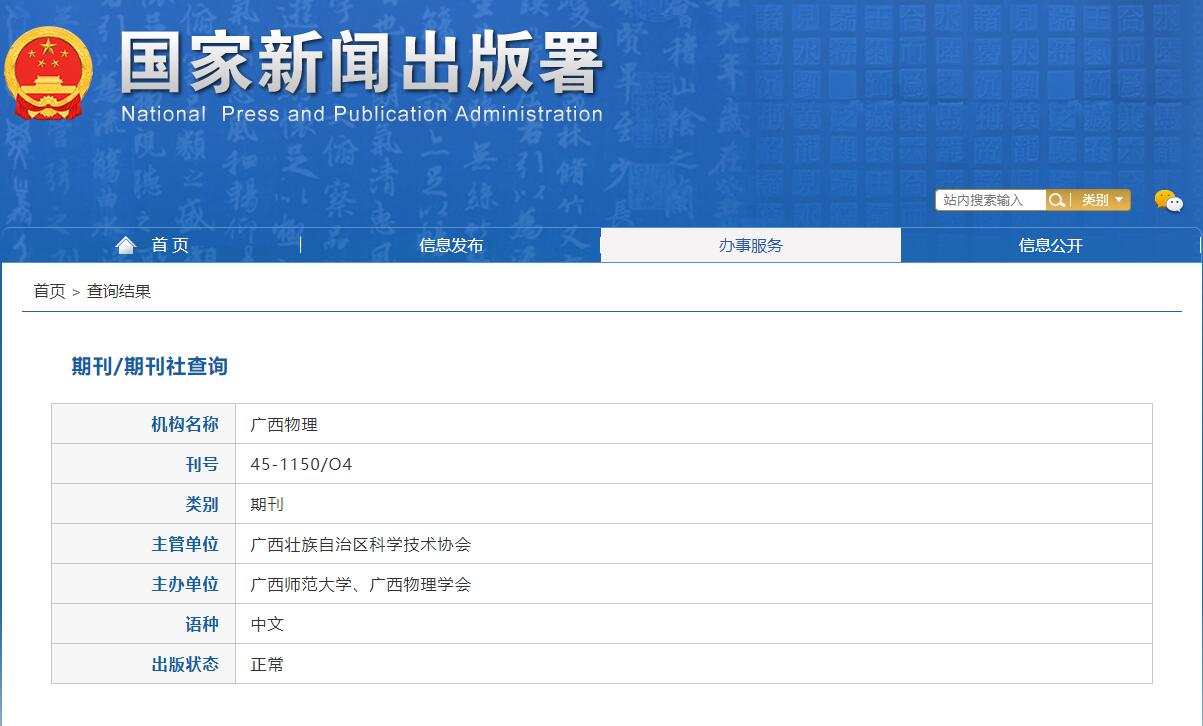The width and height of the screenshot is (1203, 726).
Task: Open the WeChat sharing icon
Action: click(1172, 200)
